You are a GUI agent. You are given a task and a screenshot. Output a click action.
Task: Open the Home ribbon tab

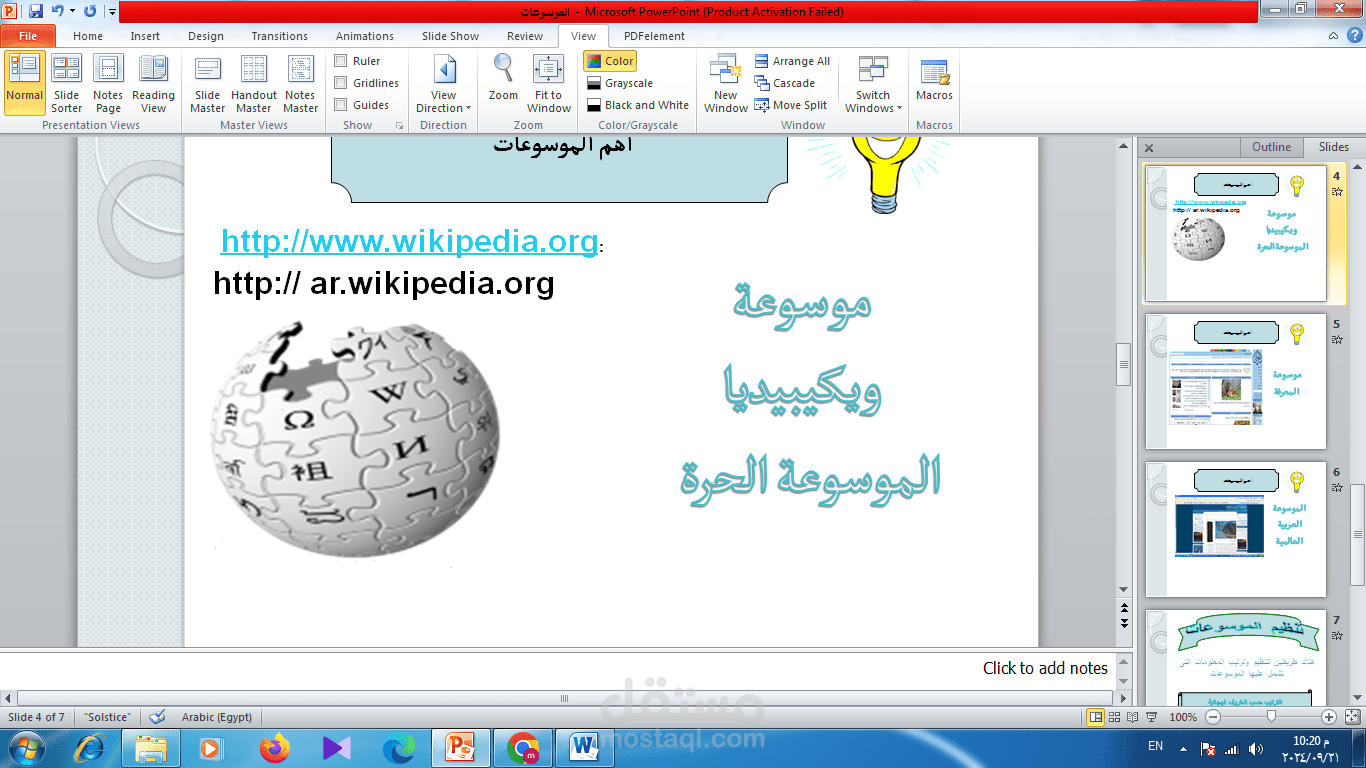(88, 36)
